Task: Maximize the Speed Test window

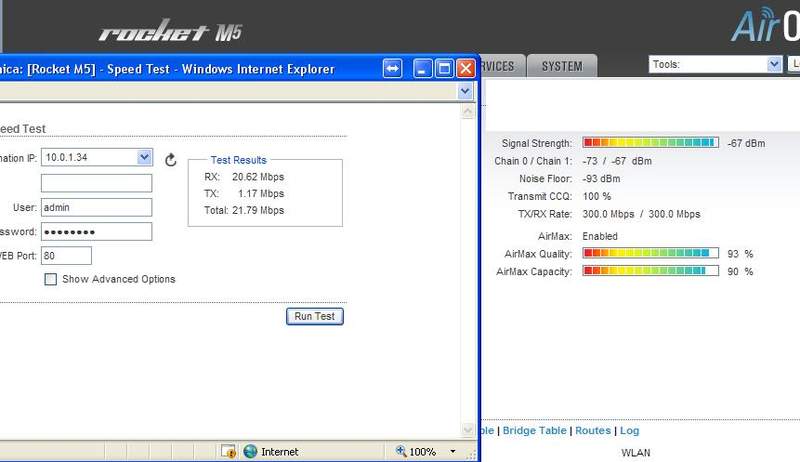Action: [444, 68]
